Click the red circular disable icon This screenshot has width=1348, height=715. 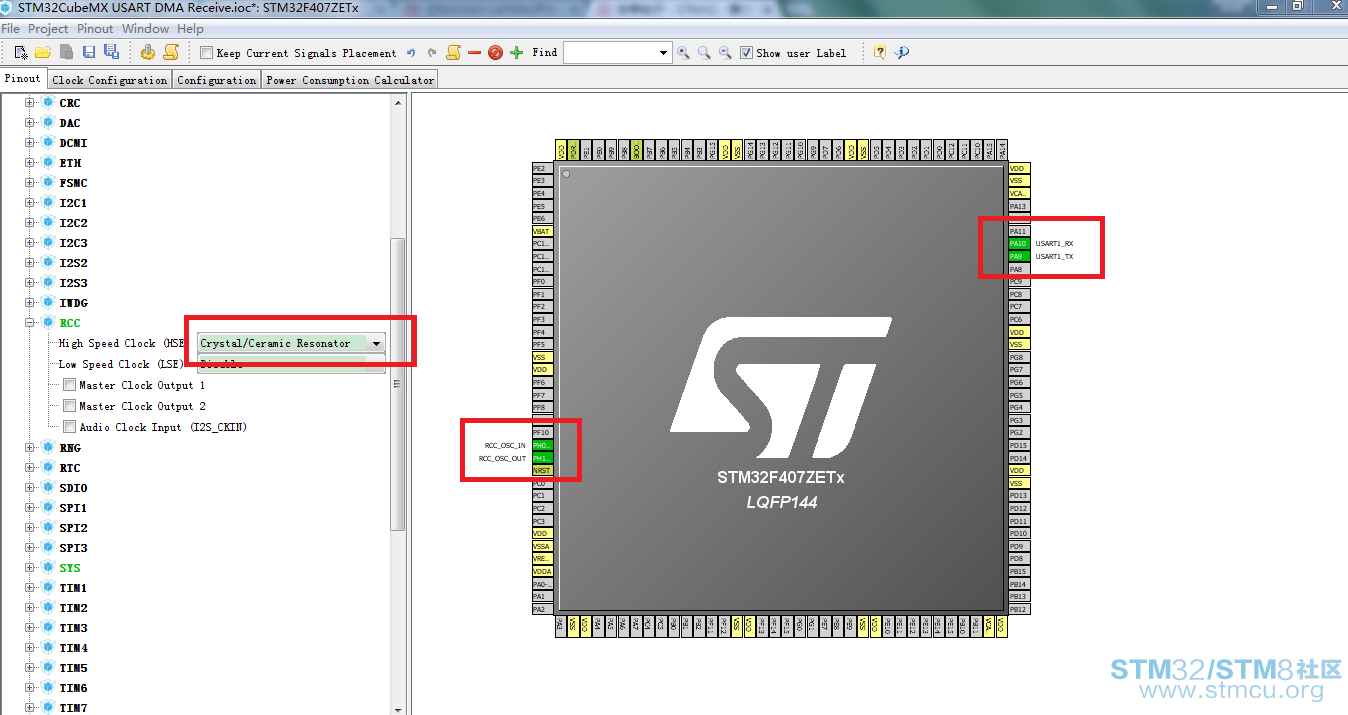pos(495,53)
